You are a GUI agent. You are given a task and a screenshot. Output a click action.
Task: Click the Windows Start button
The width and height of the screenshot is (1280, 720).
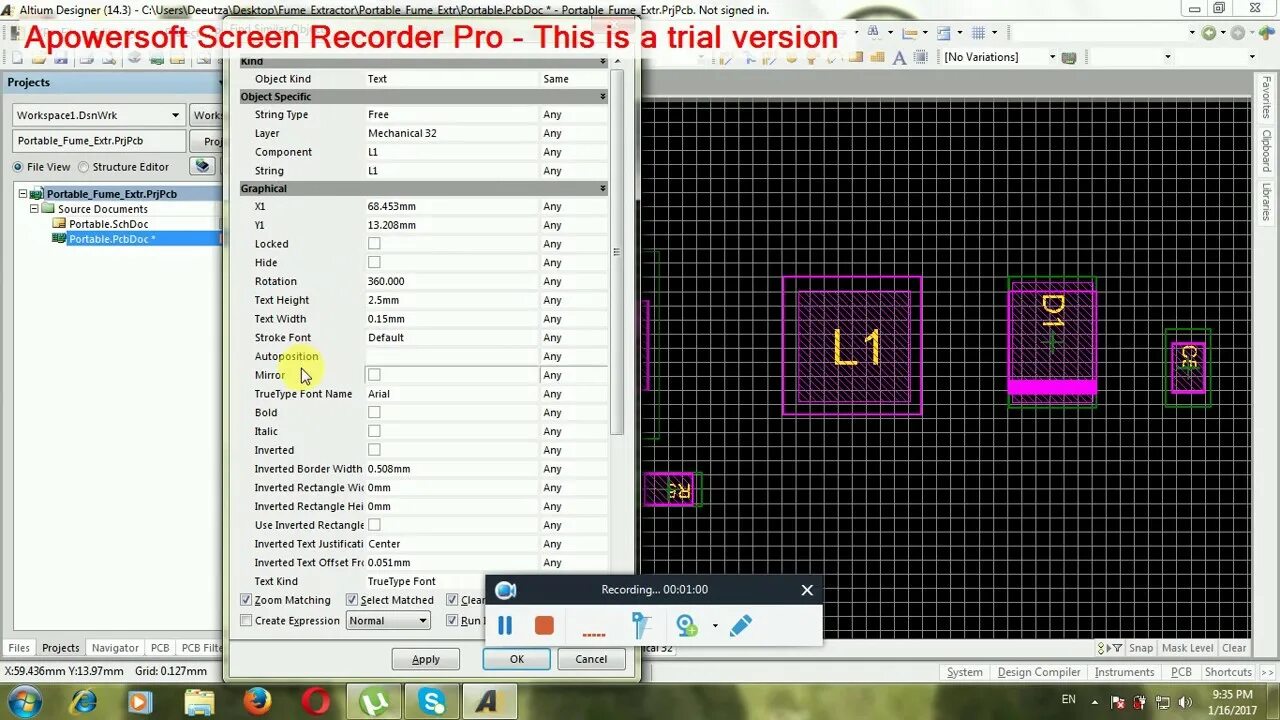pos(24,701)
